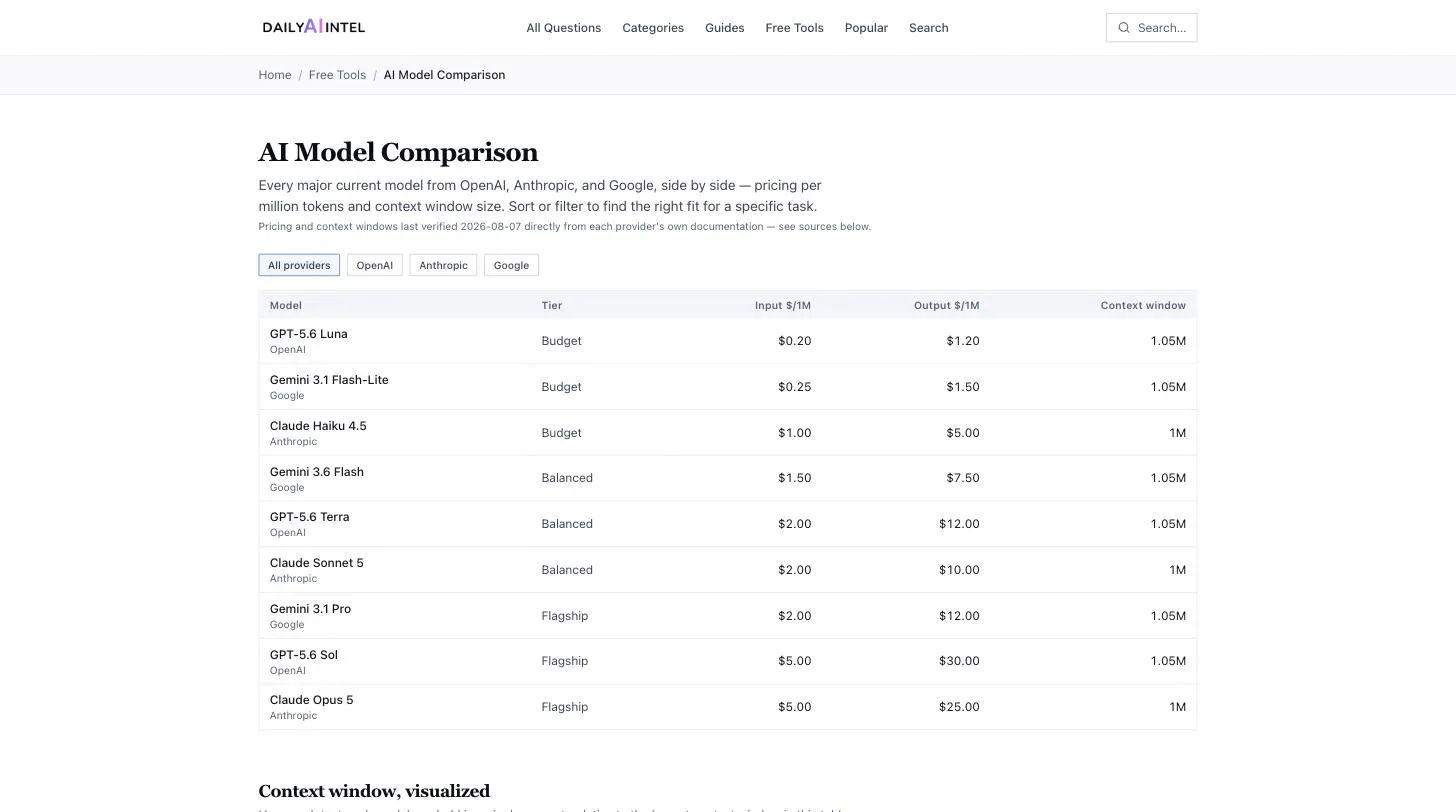Click the Budget tier for GPT-5.6 Luna

click(562, 341)
